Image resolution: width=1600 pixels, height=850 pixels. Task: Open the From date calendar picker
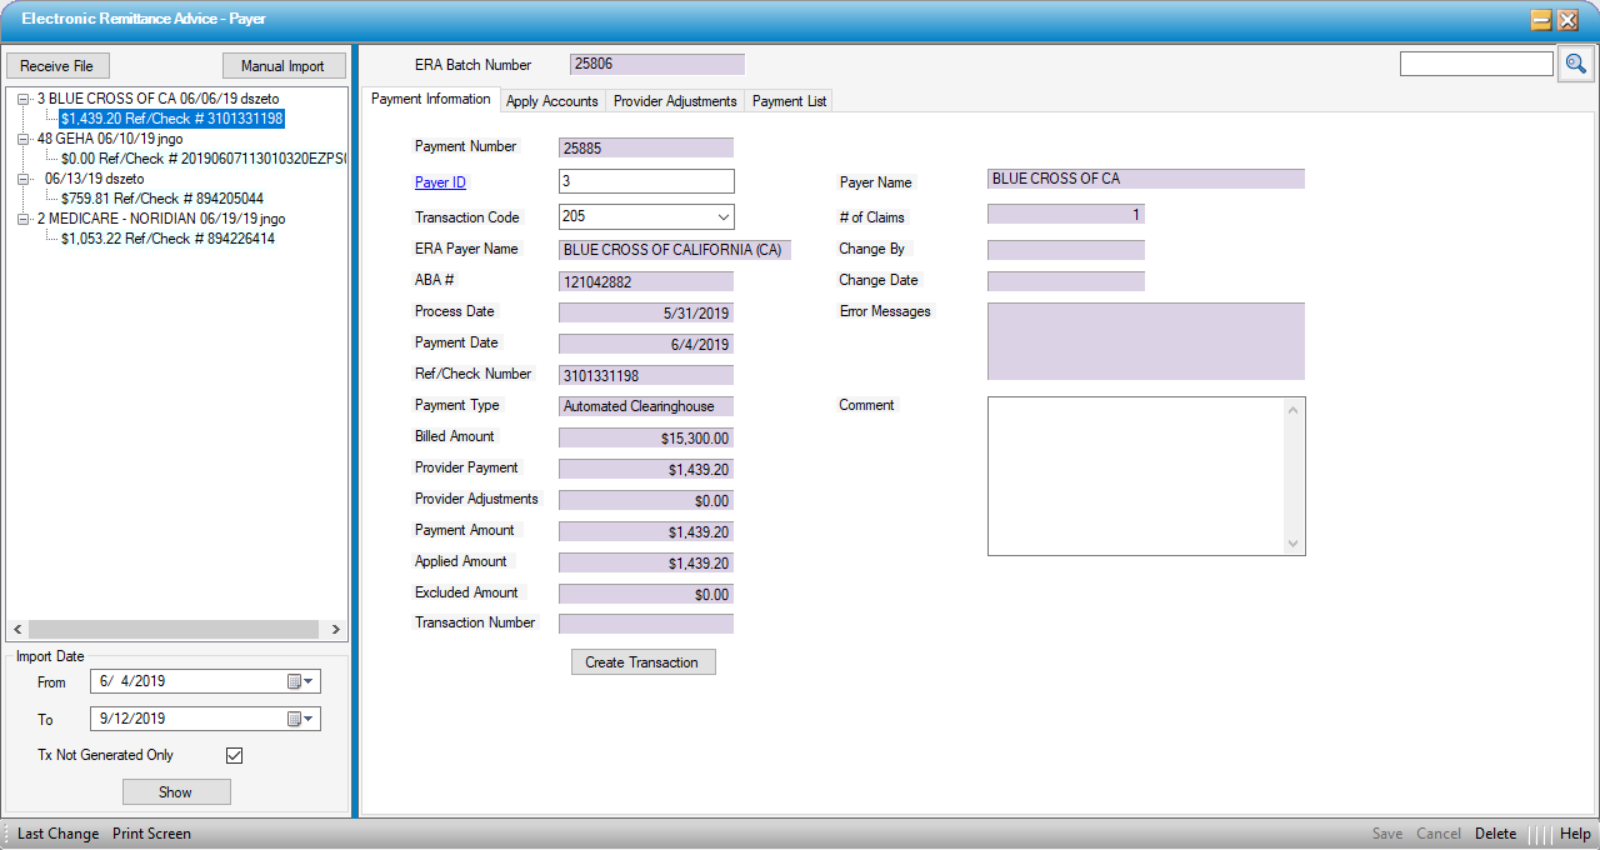tap(300, 682)
